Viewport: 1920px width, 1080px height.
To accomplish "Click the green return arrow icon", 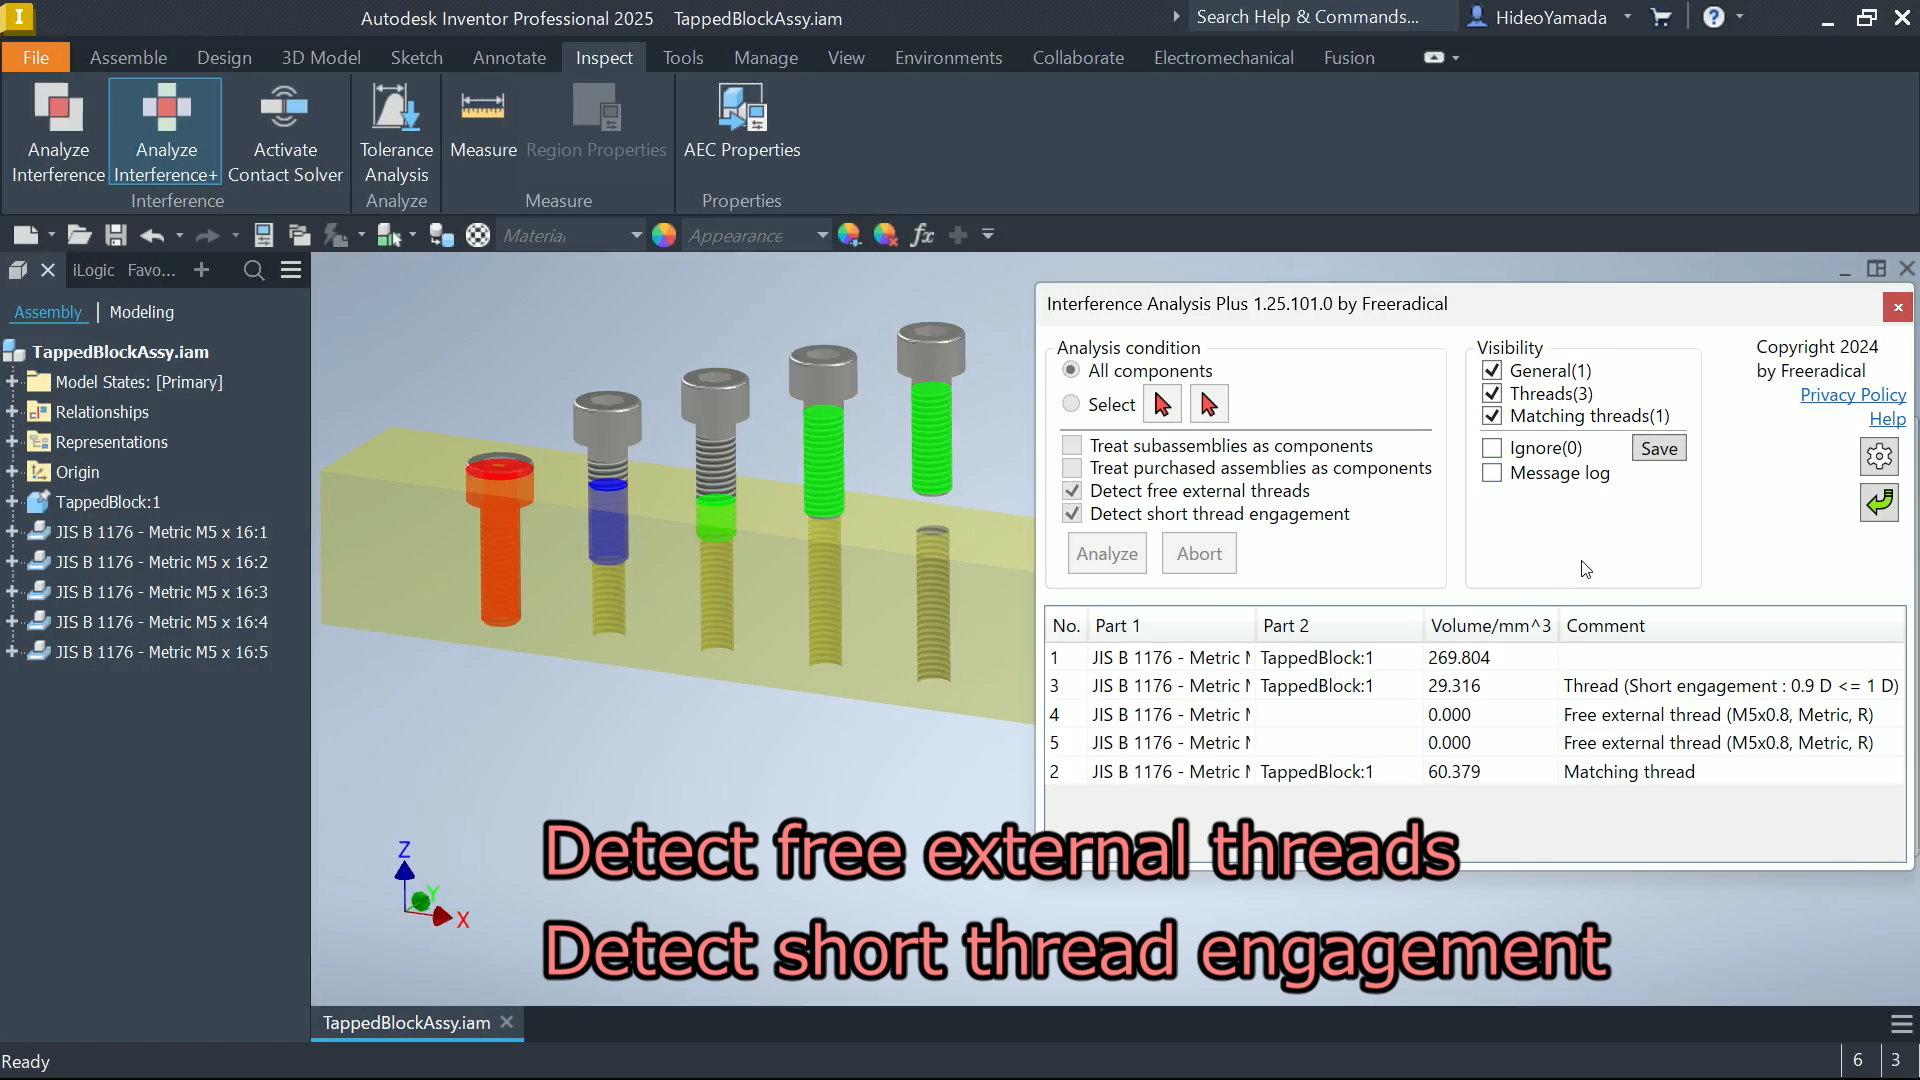I will tap(1879, 502).
